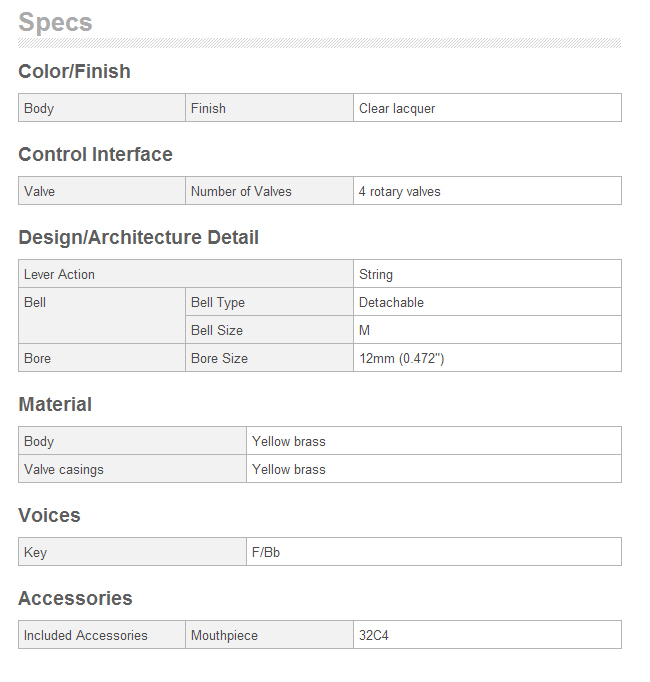Select the F/Bb key value
The width and height of the screenshot is (650, 682).
coord(266,552)
